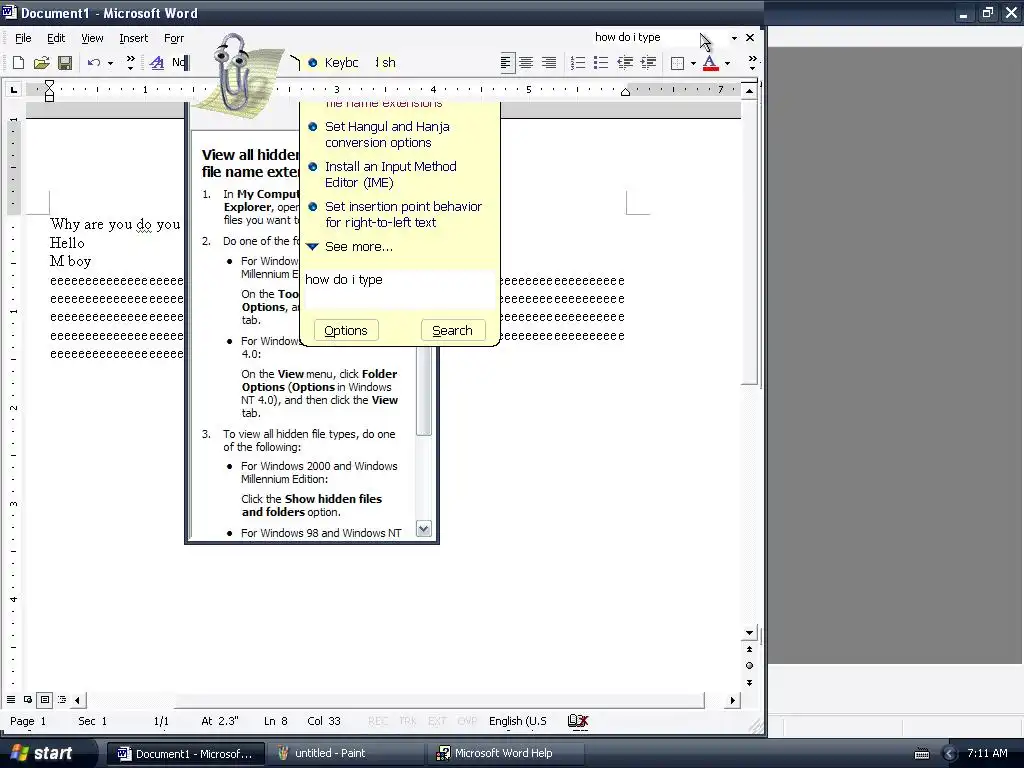Click the Increase Indent icon
The width and height of the screenshot is (1024, 768).
[648, 63]
